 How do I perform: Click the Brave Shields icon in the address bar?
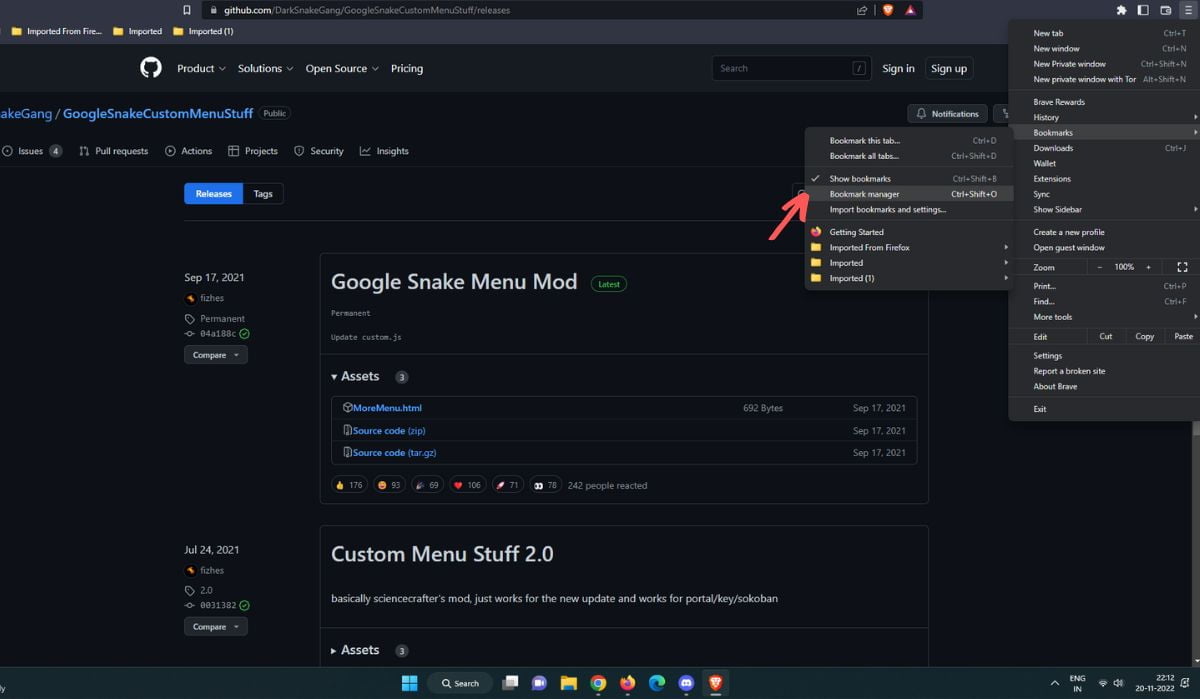coord(888,10)
